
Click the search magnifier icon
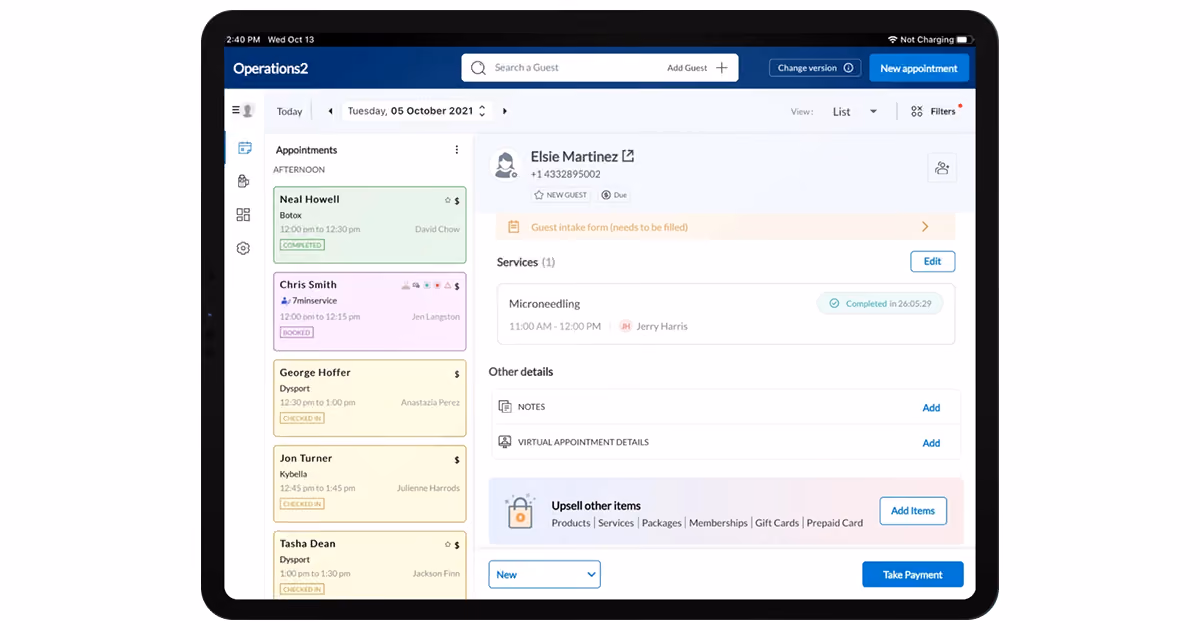click(x=478, y=68)
